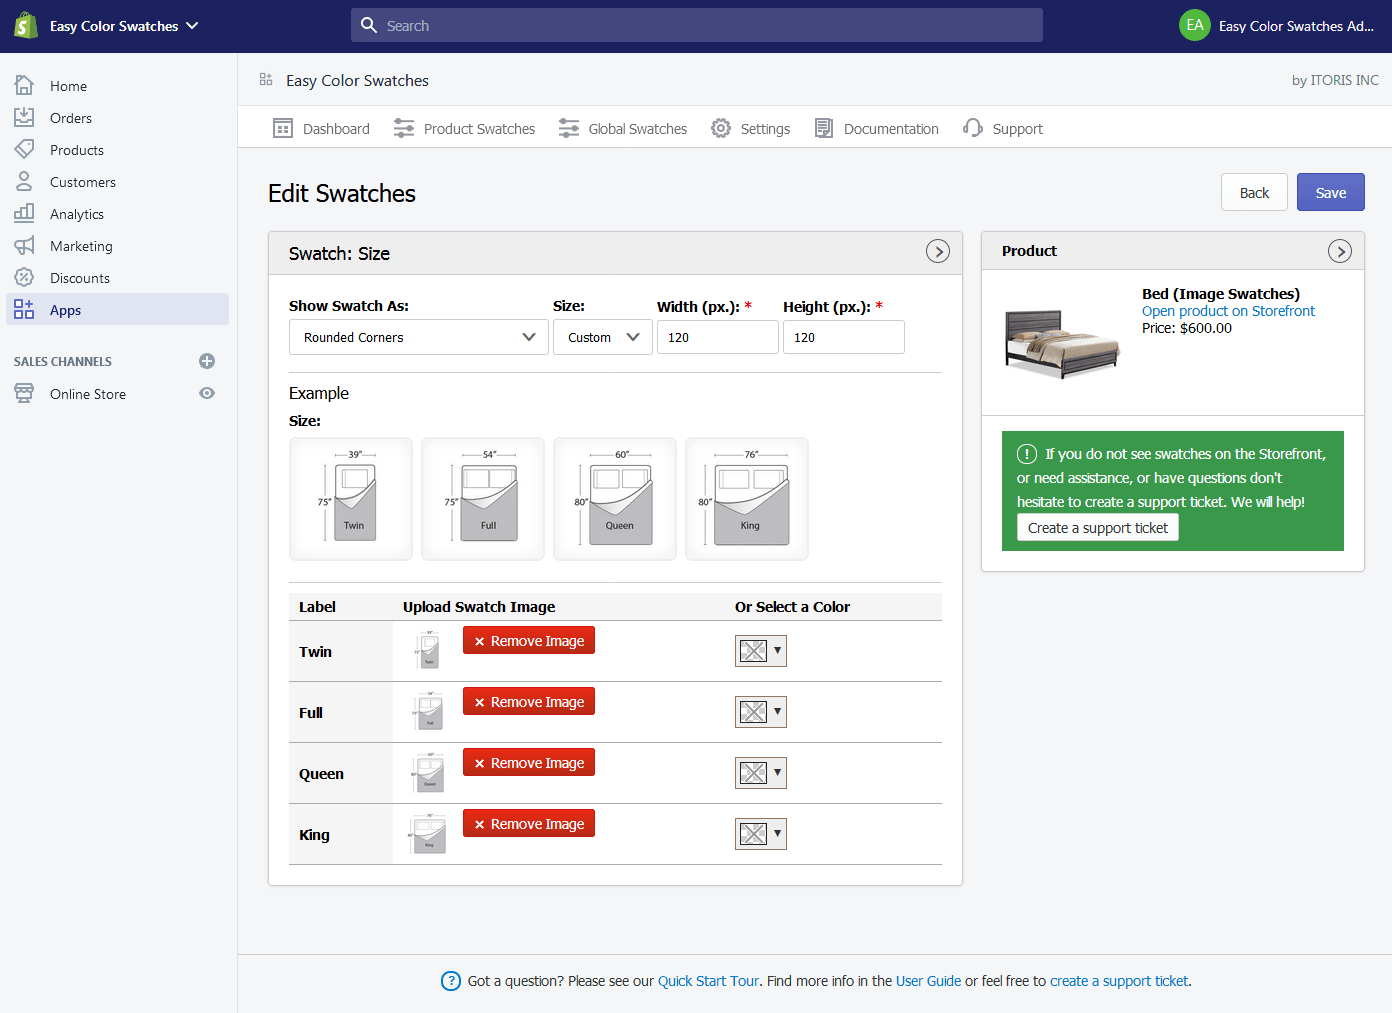Viewport: 1392px width, 1013px height.
Task: Click the Products tag icon
Action: [x=24, y=149]
